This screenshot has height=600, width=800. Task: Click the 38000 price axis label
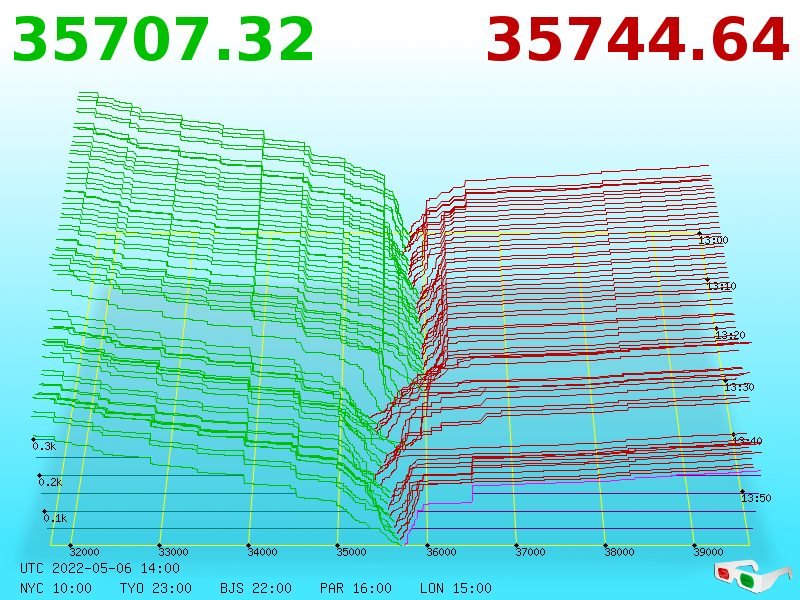coord(619,552)
